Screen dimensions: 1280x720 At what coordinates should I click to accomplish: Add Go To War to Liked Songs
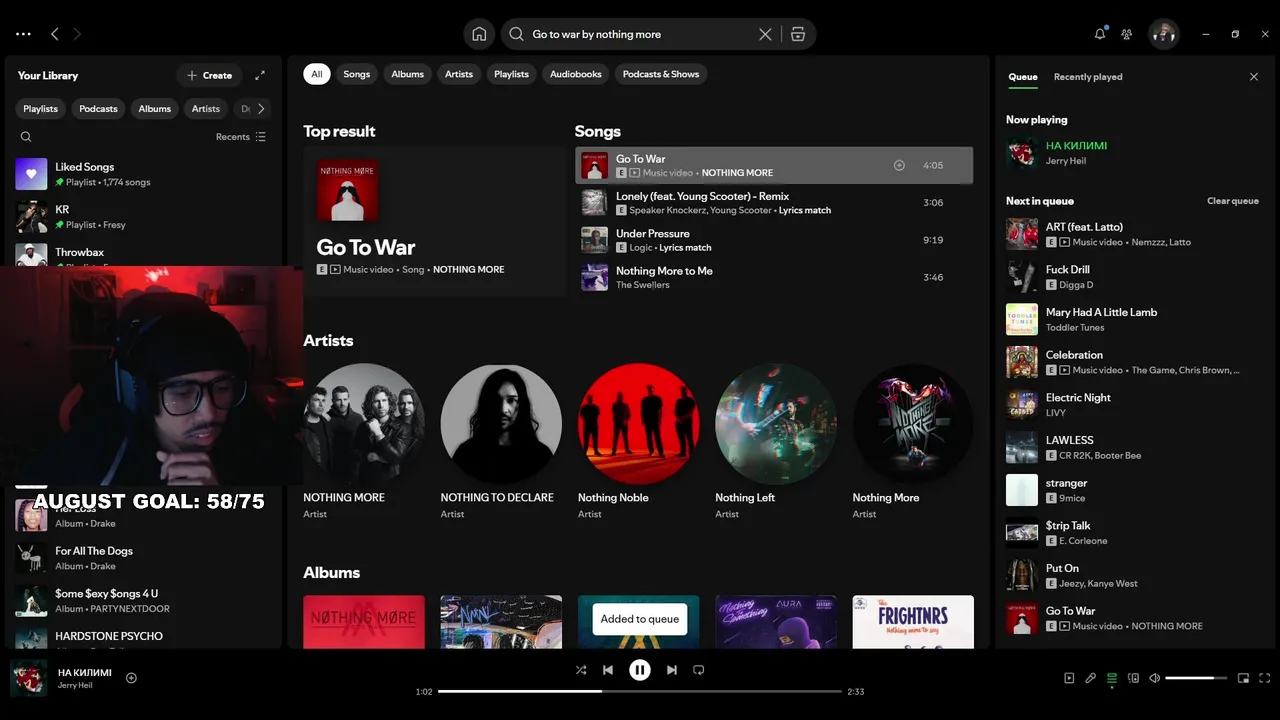coord(899,165)
